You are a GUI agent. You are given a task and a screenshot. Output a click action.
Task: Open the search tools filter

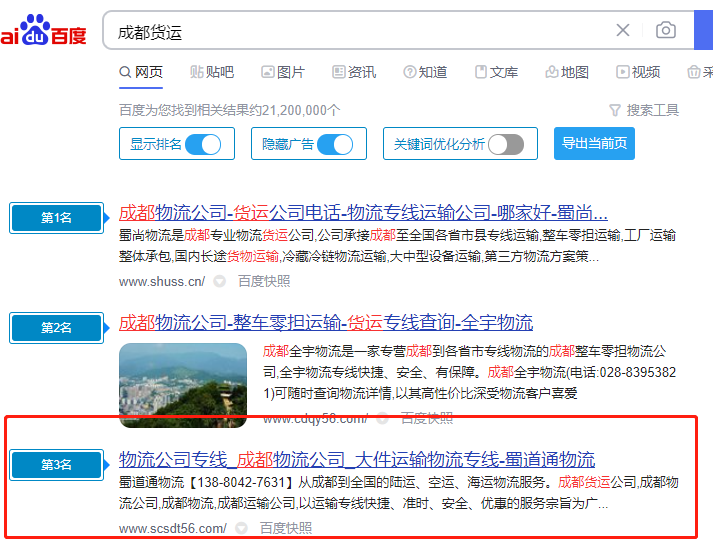pos(643,110)
